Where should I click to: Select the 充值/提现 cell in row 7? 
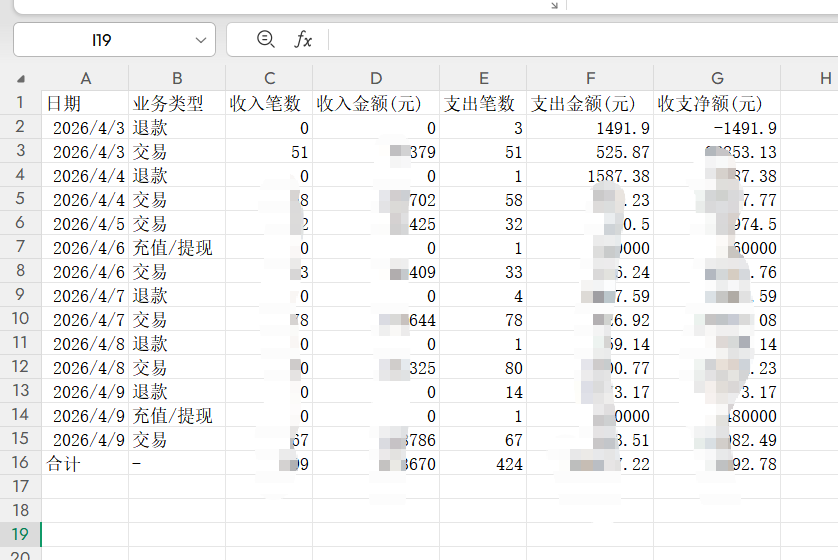(176, 248)
